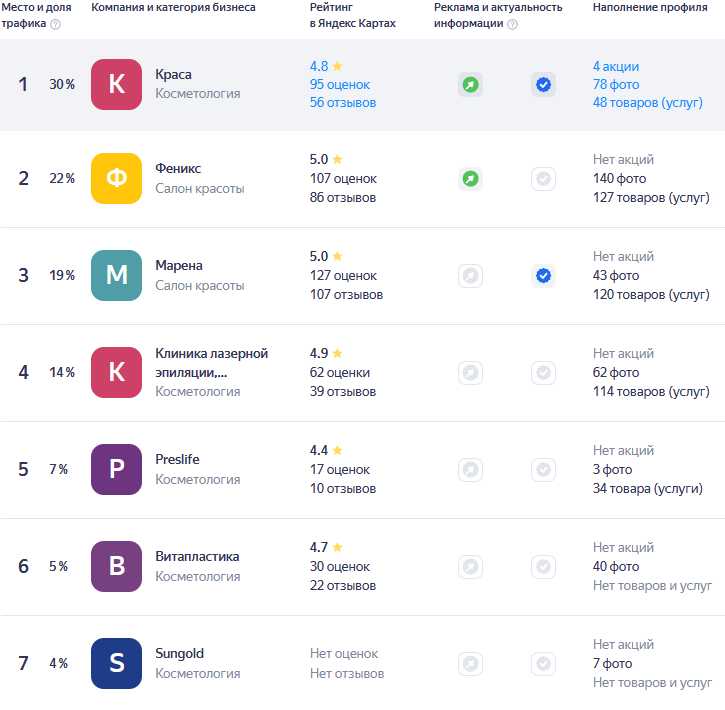Click the grey verified badge for Preslife

(543, 470)
